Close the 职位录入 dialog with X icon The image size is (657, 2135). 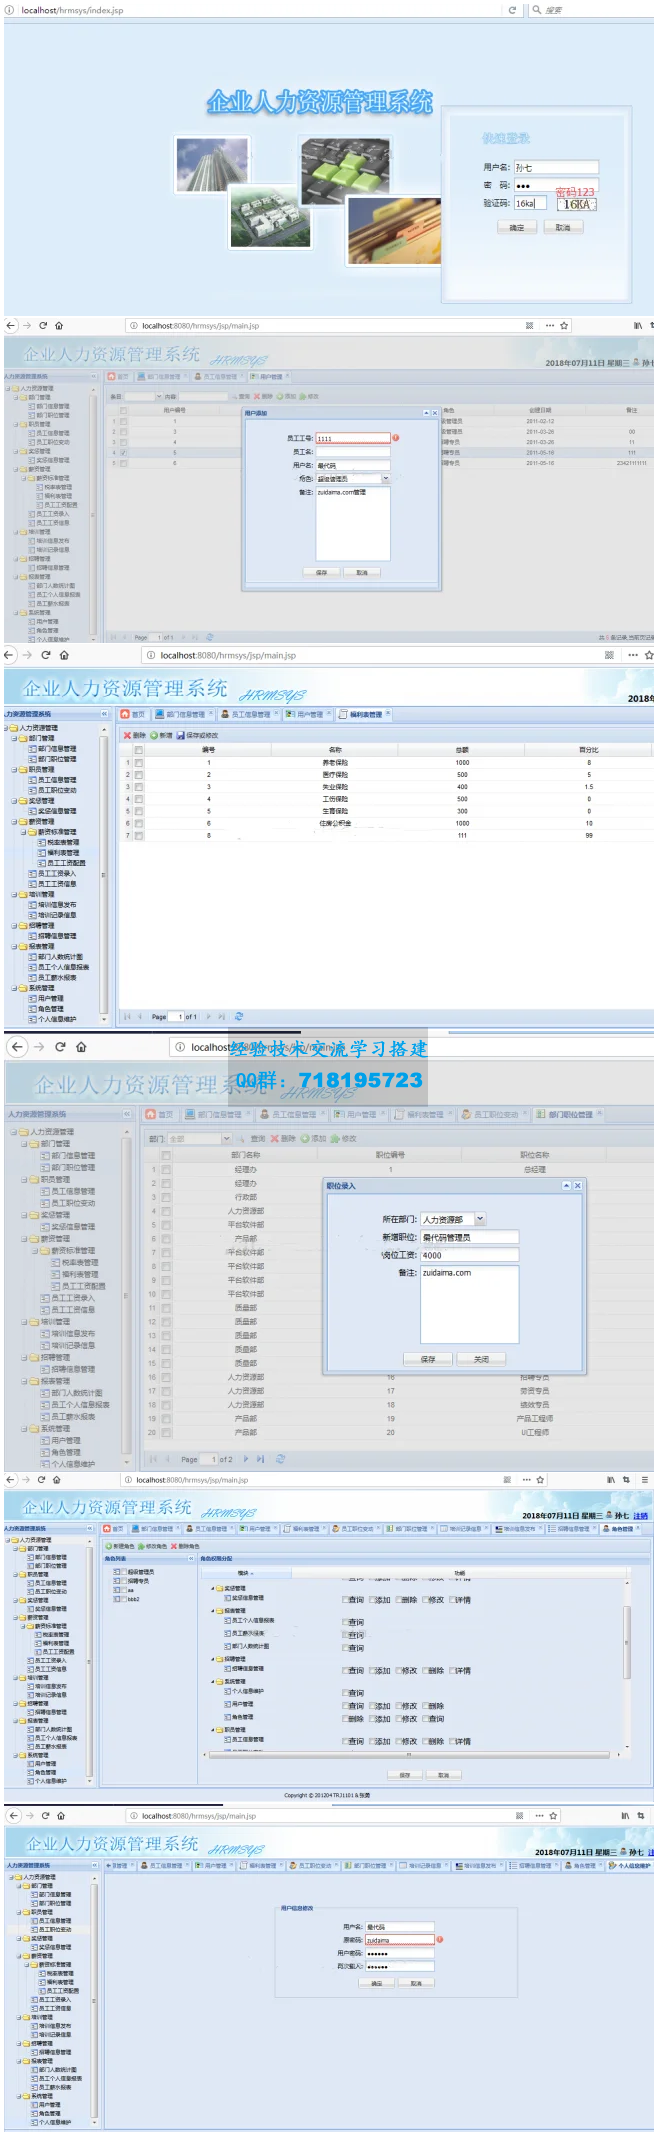click(x=577, y=1185)
